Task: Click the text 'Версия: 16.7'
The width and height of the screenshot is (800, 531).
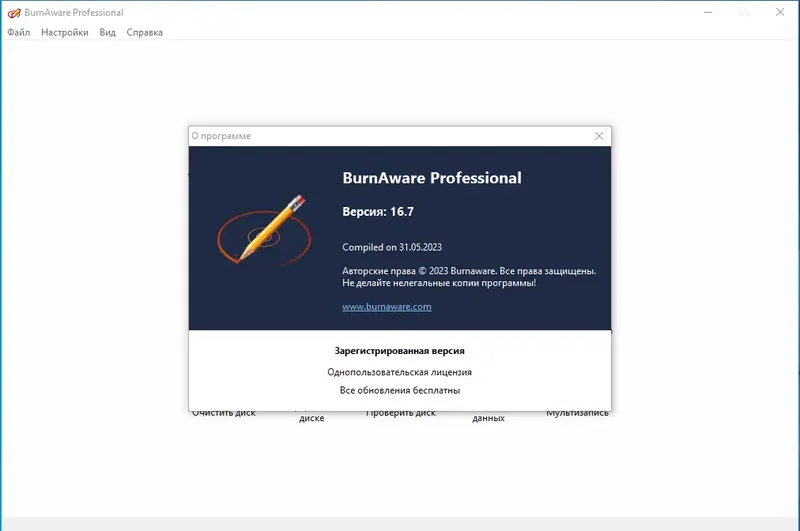Action: (x=378, y=212)
